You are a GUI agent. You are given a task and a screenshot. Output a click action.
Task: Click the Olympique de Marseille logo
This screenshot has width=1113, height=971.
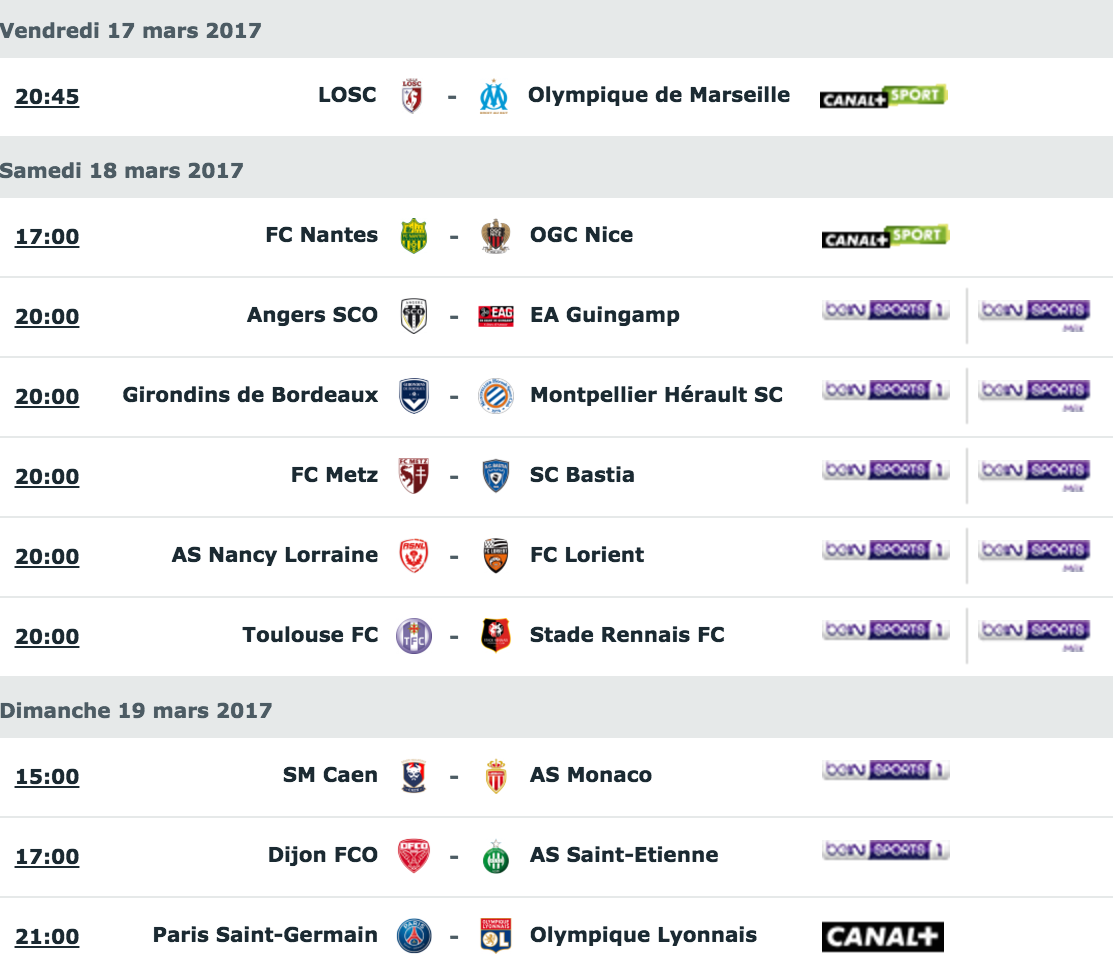coord(494,97)
